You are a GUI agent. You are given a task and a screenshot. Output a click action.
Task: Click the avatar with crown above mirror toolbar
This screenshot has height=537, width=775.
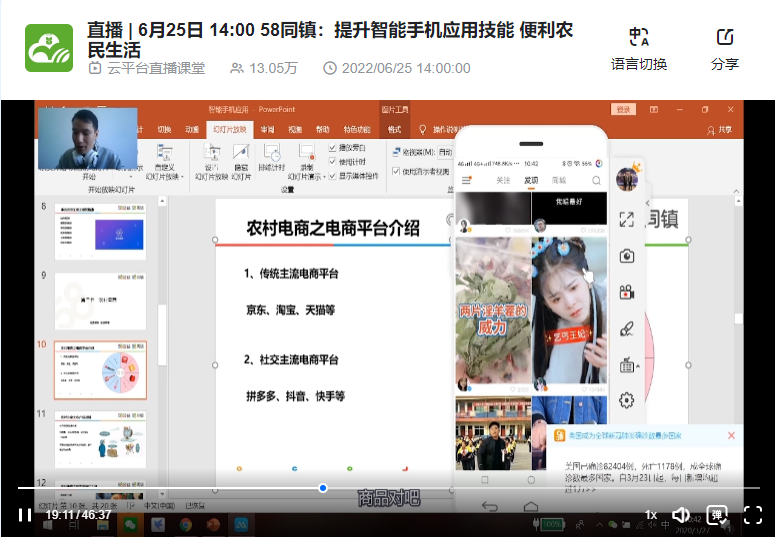coord(628,177)
